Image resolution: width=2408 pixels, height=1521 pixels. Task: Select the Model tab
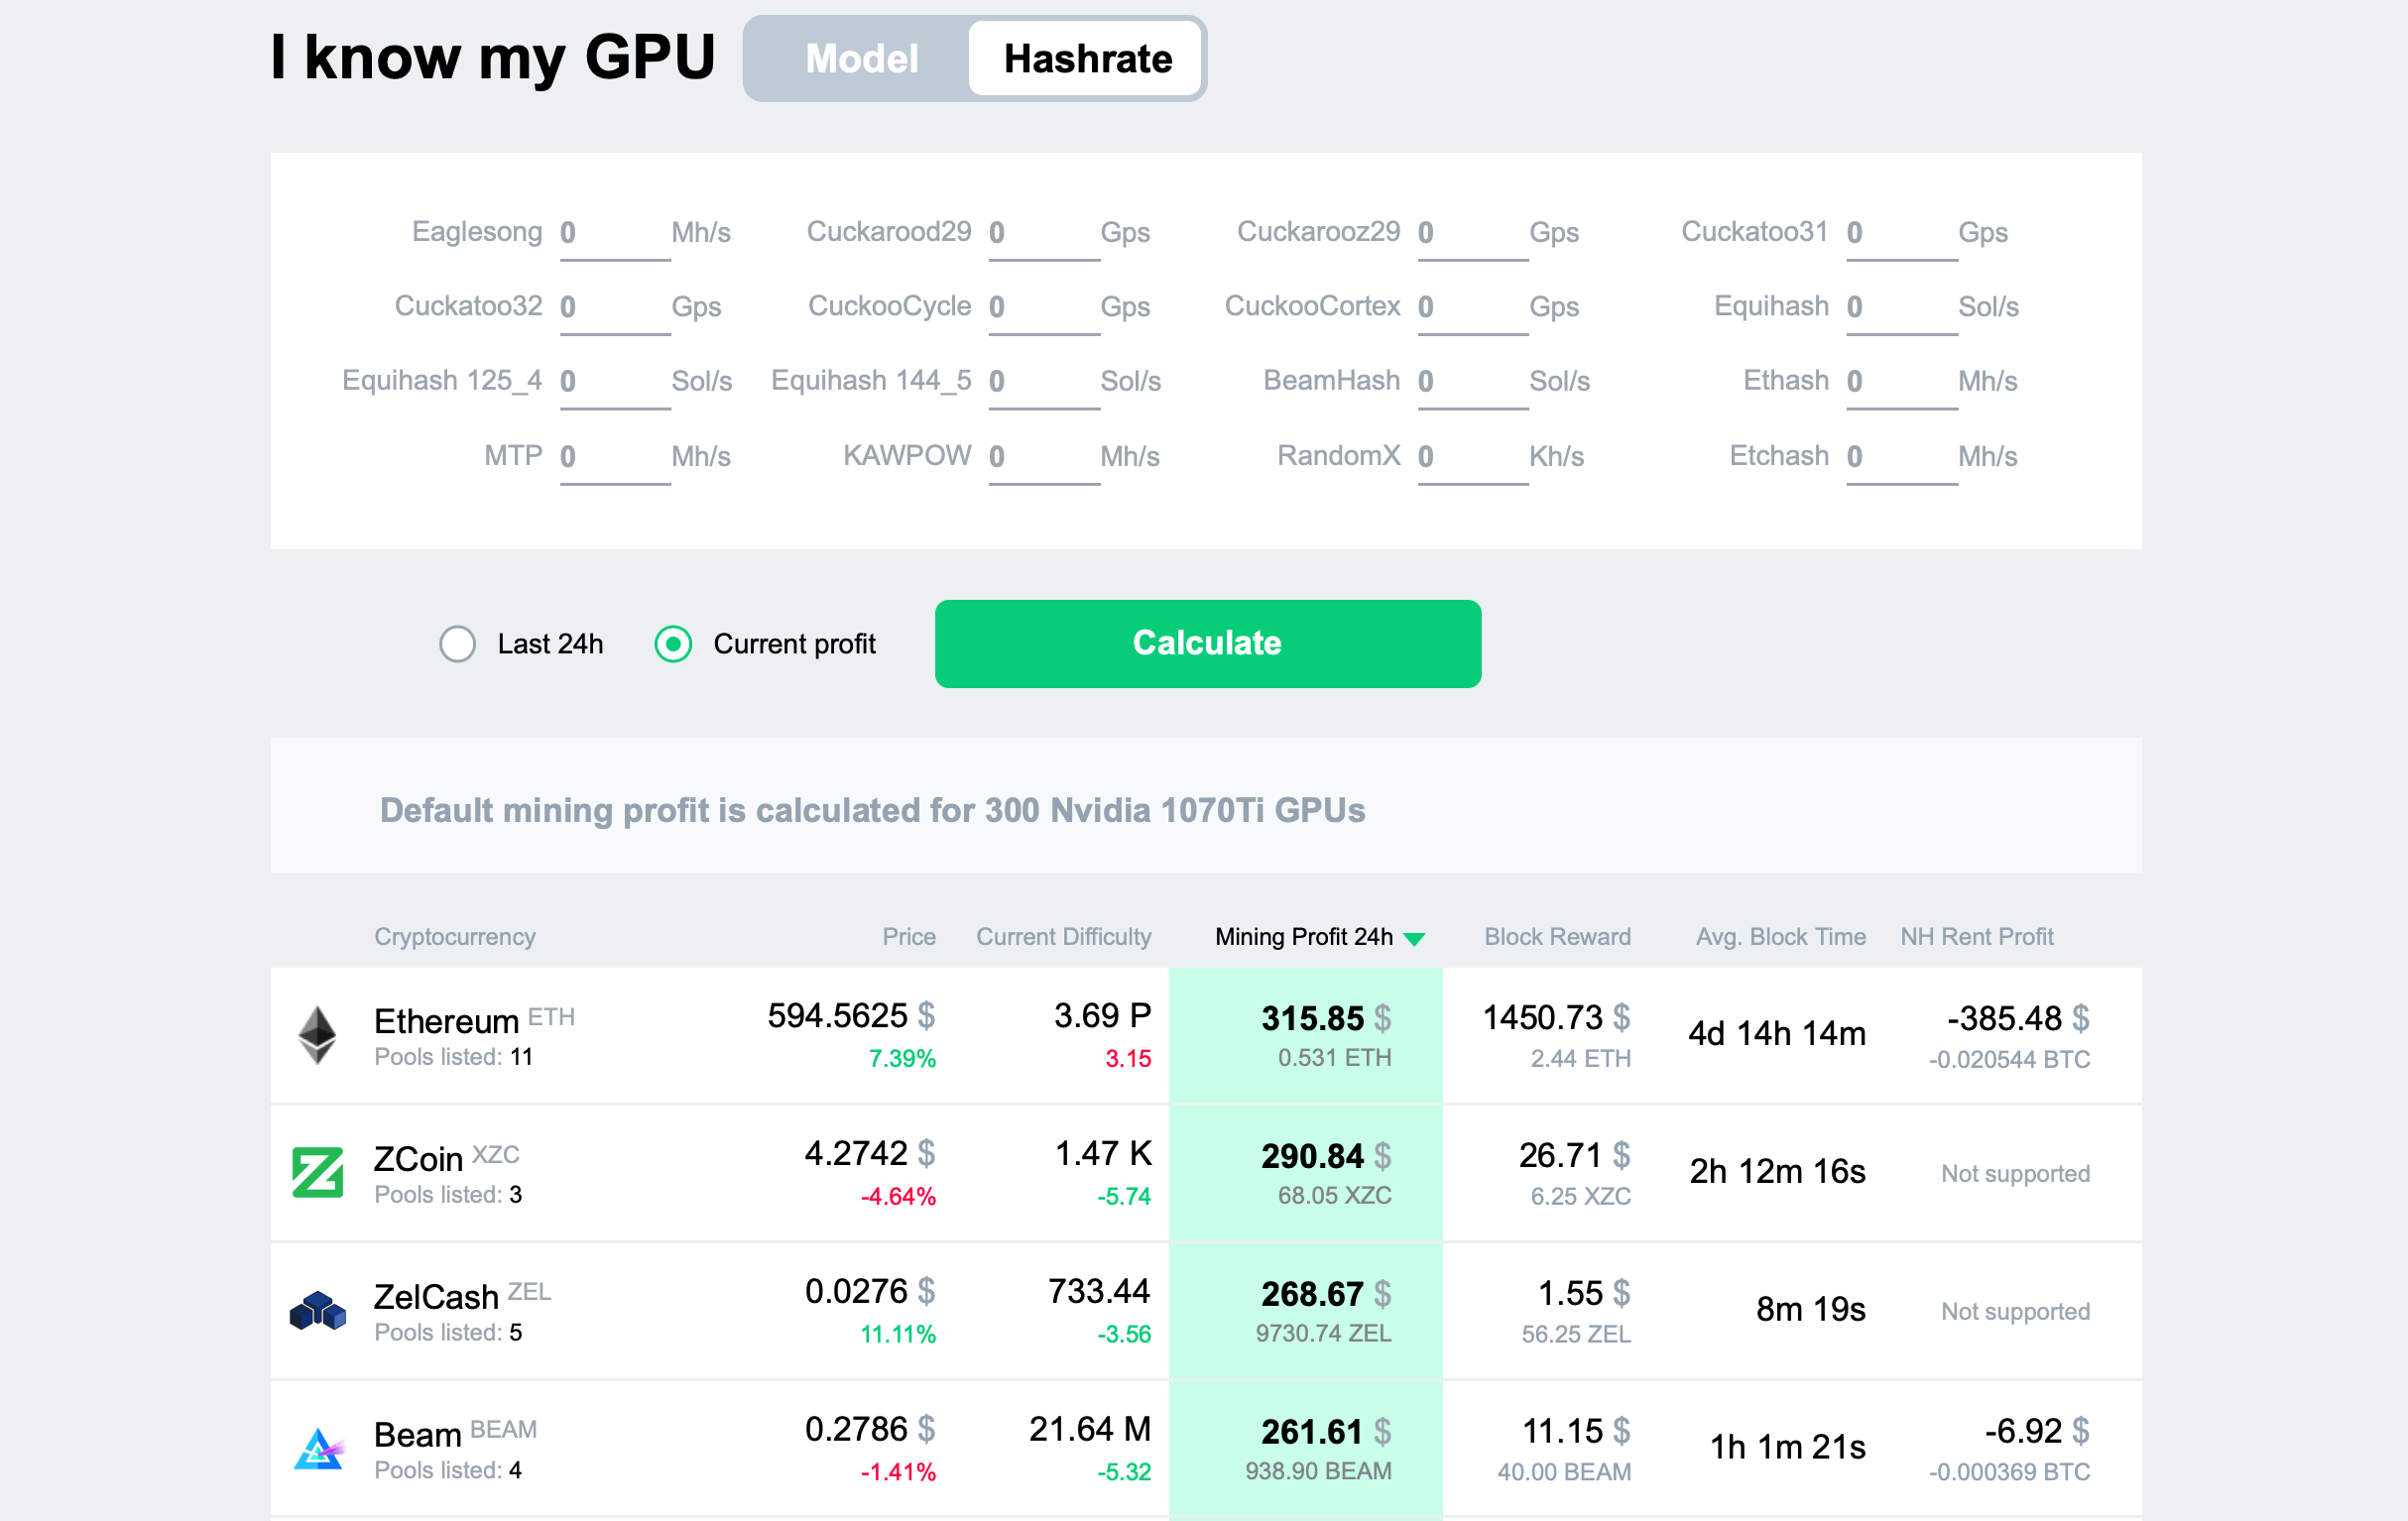[x=859, y=58]
